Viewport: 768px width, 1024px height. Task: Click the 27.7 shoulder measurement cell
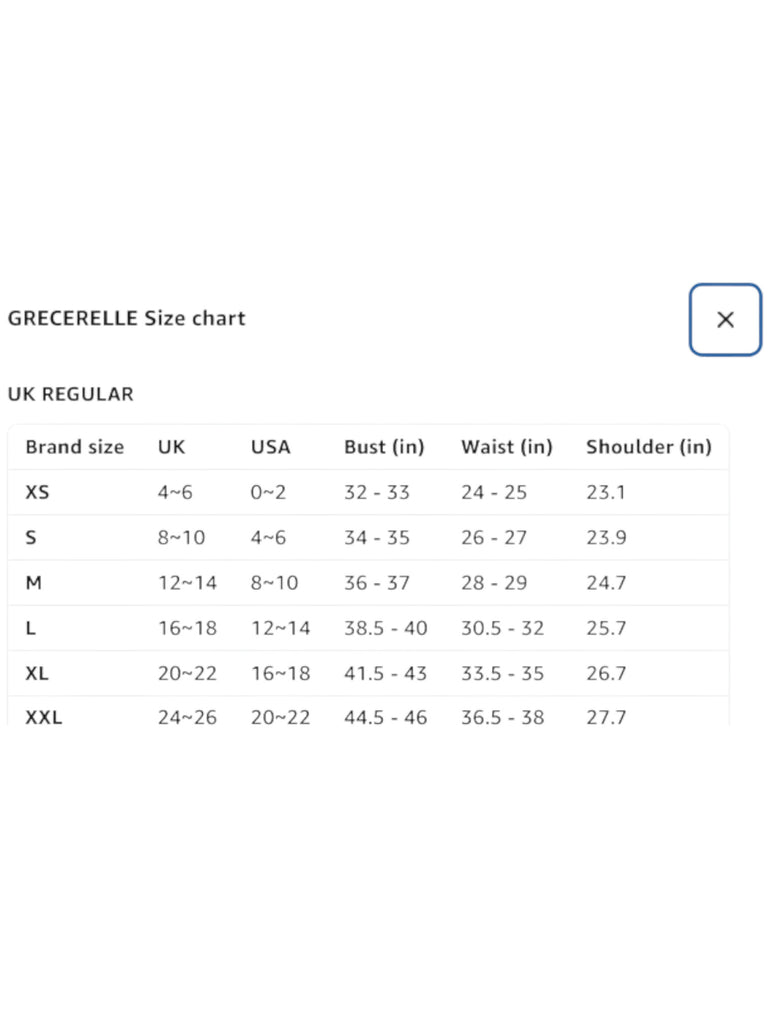[606, 717]
